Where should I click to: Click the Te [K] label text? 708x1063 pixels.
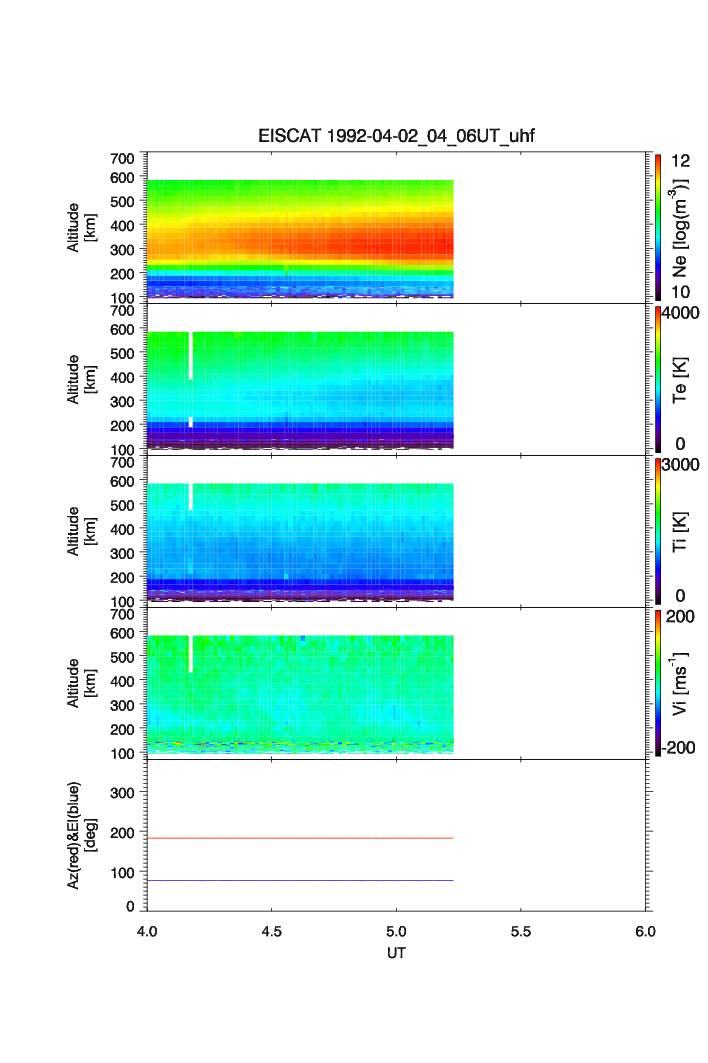(x=680, y=380)
